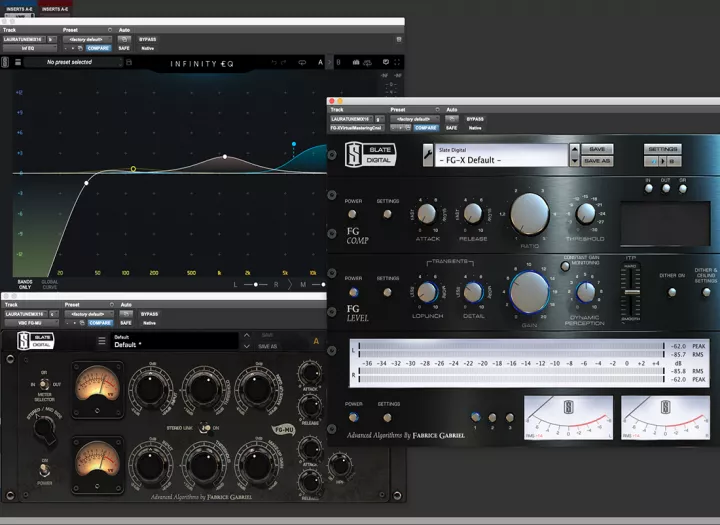Go to next FG-MU preset with down chevron

247,346
